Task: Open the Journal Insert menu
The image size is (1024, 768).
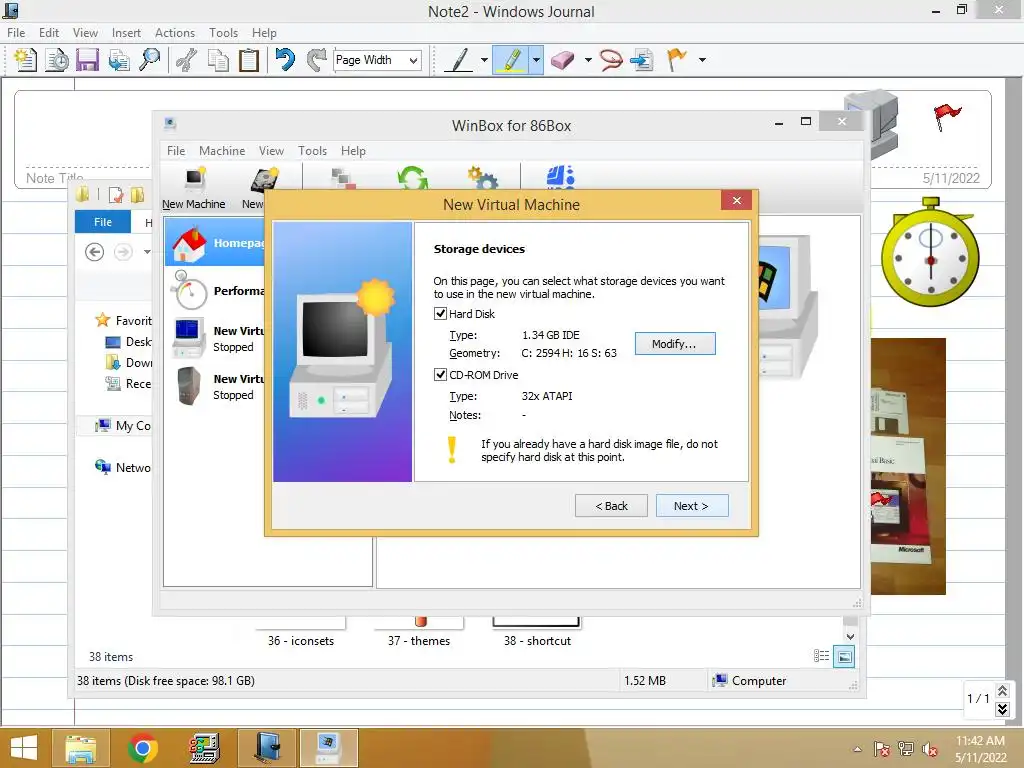Action: 126,33
